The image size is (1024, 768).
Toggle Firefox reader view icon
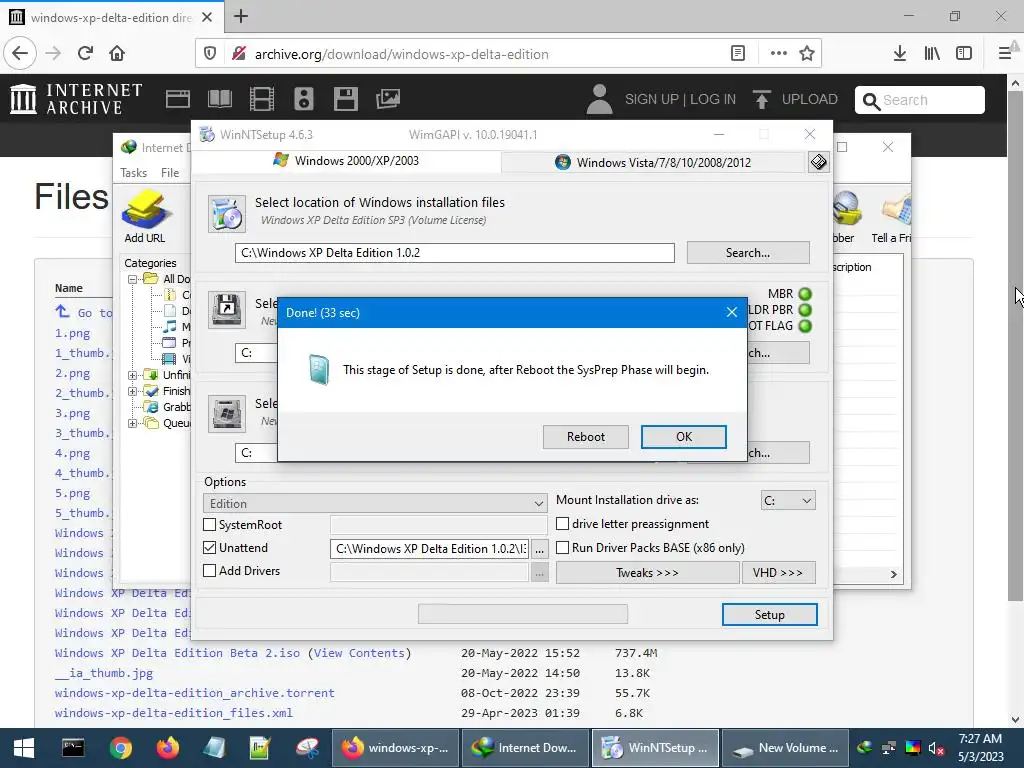738,54
